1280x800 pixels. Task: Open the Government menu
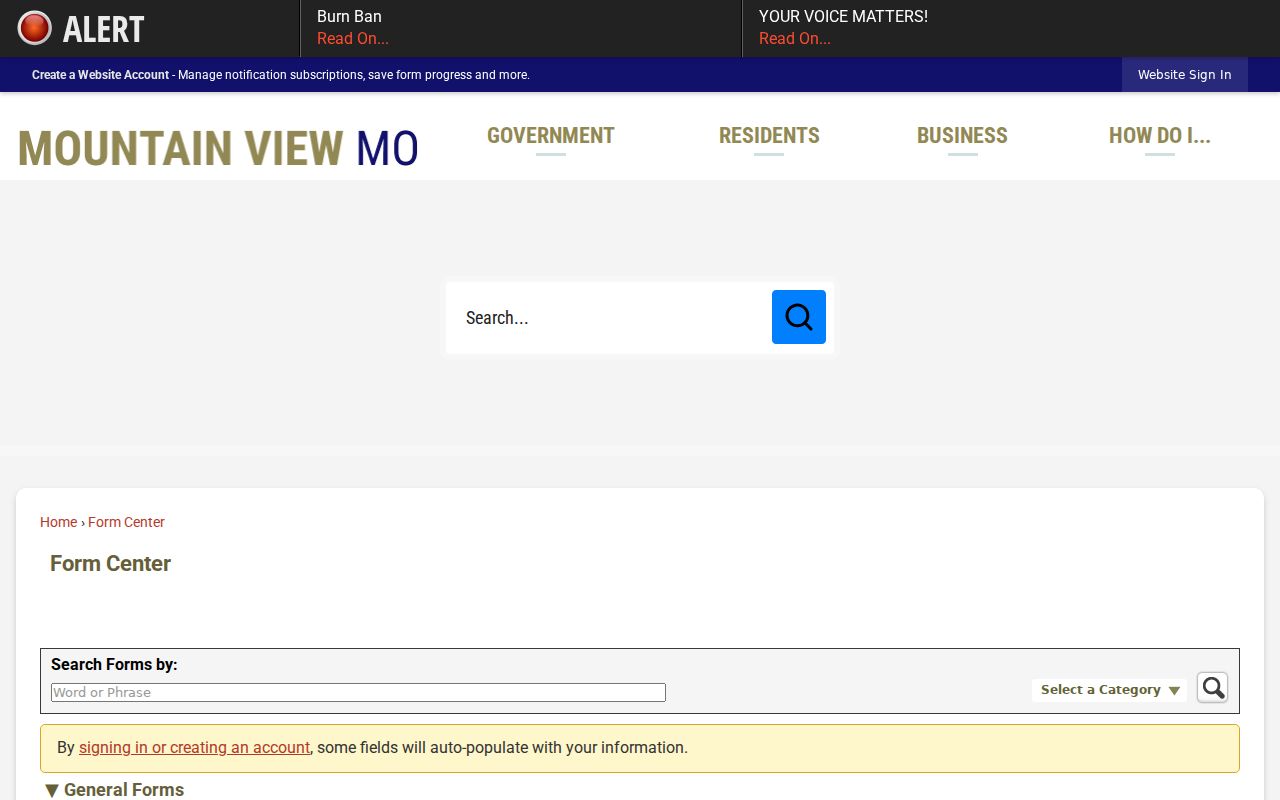click(x=551, y=136)
